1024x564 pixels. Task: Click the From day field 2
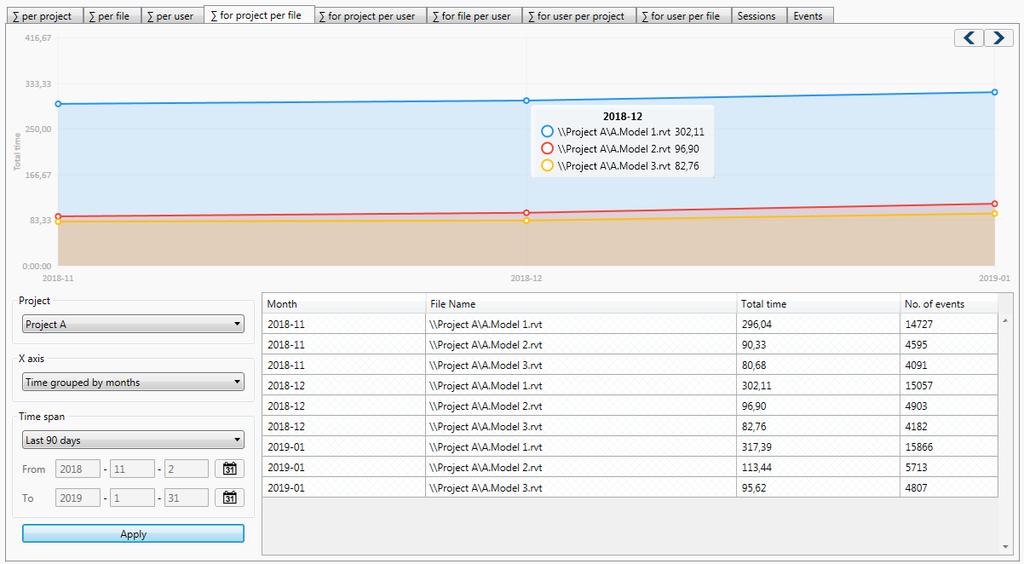[x=186, y=469]
